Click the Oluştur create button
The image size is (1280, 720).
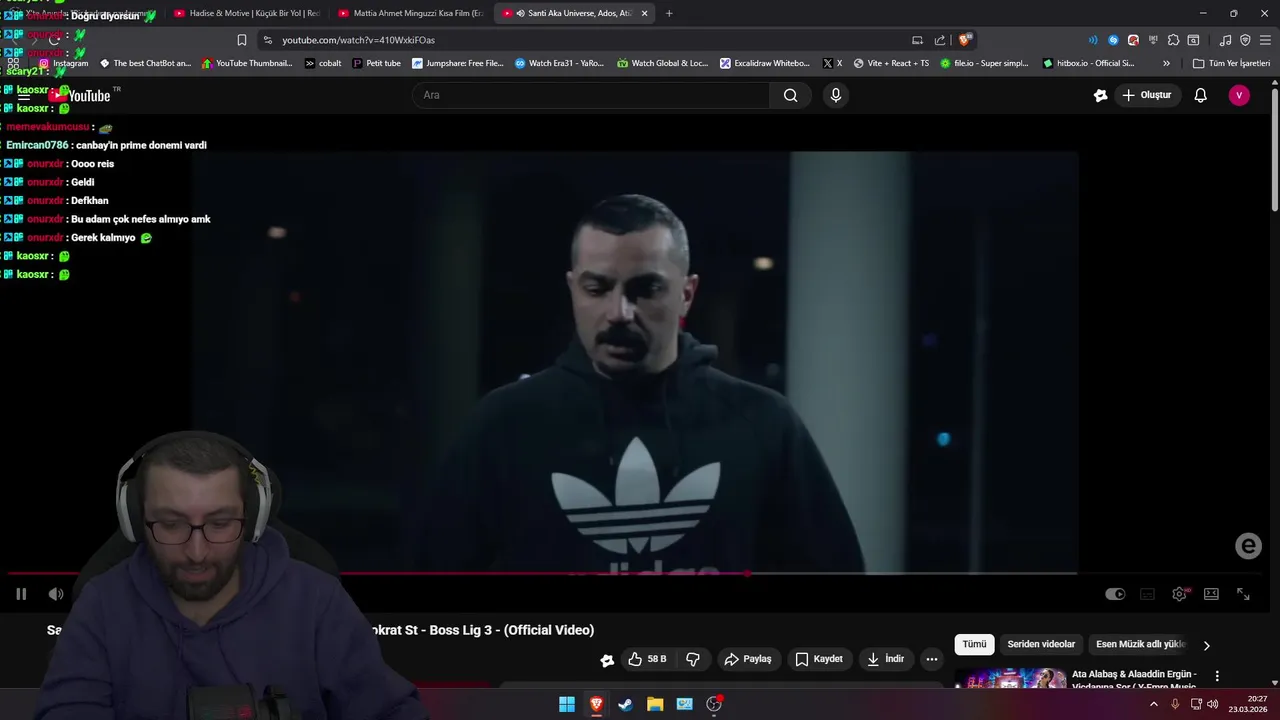click(1147, 95)
